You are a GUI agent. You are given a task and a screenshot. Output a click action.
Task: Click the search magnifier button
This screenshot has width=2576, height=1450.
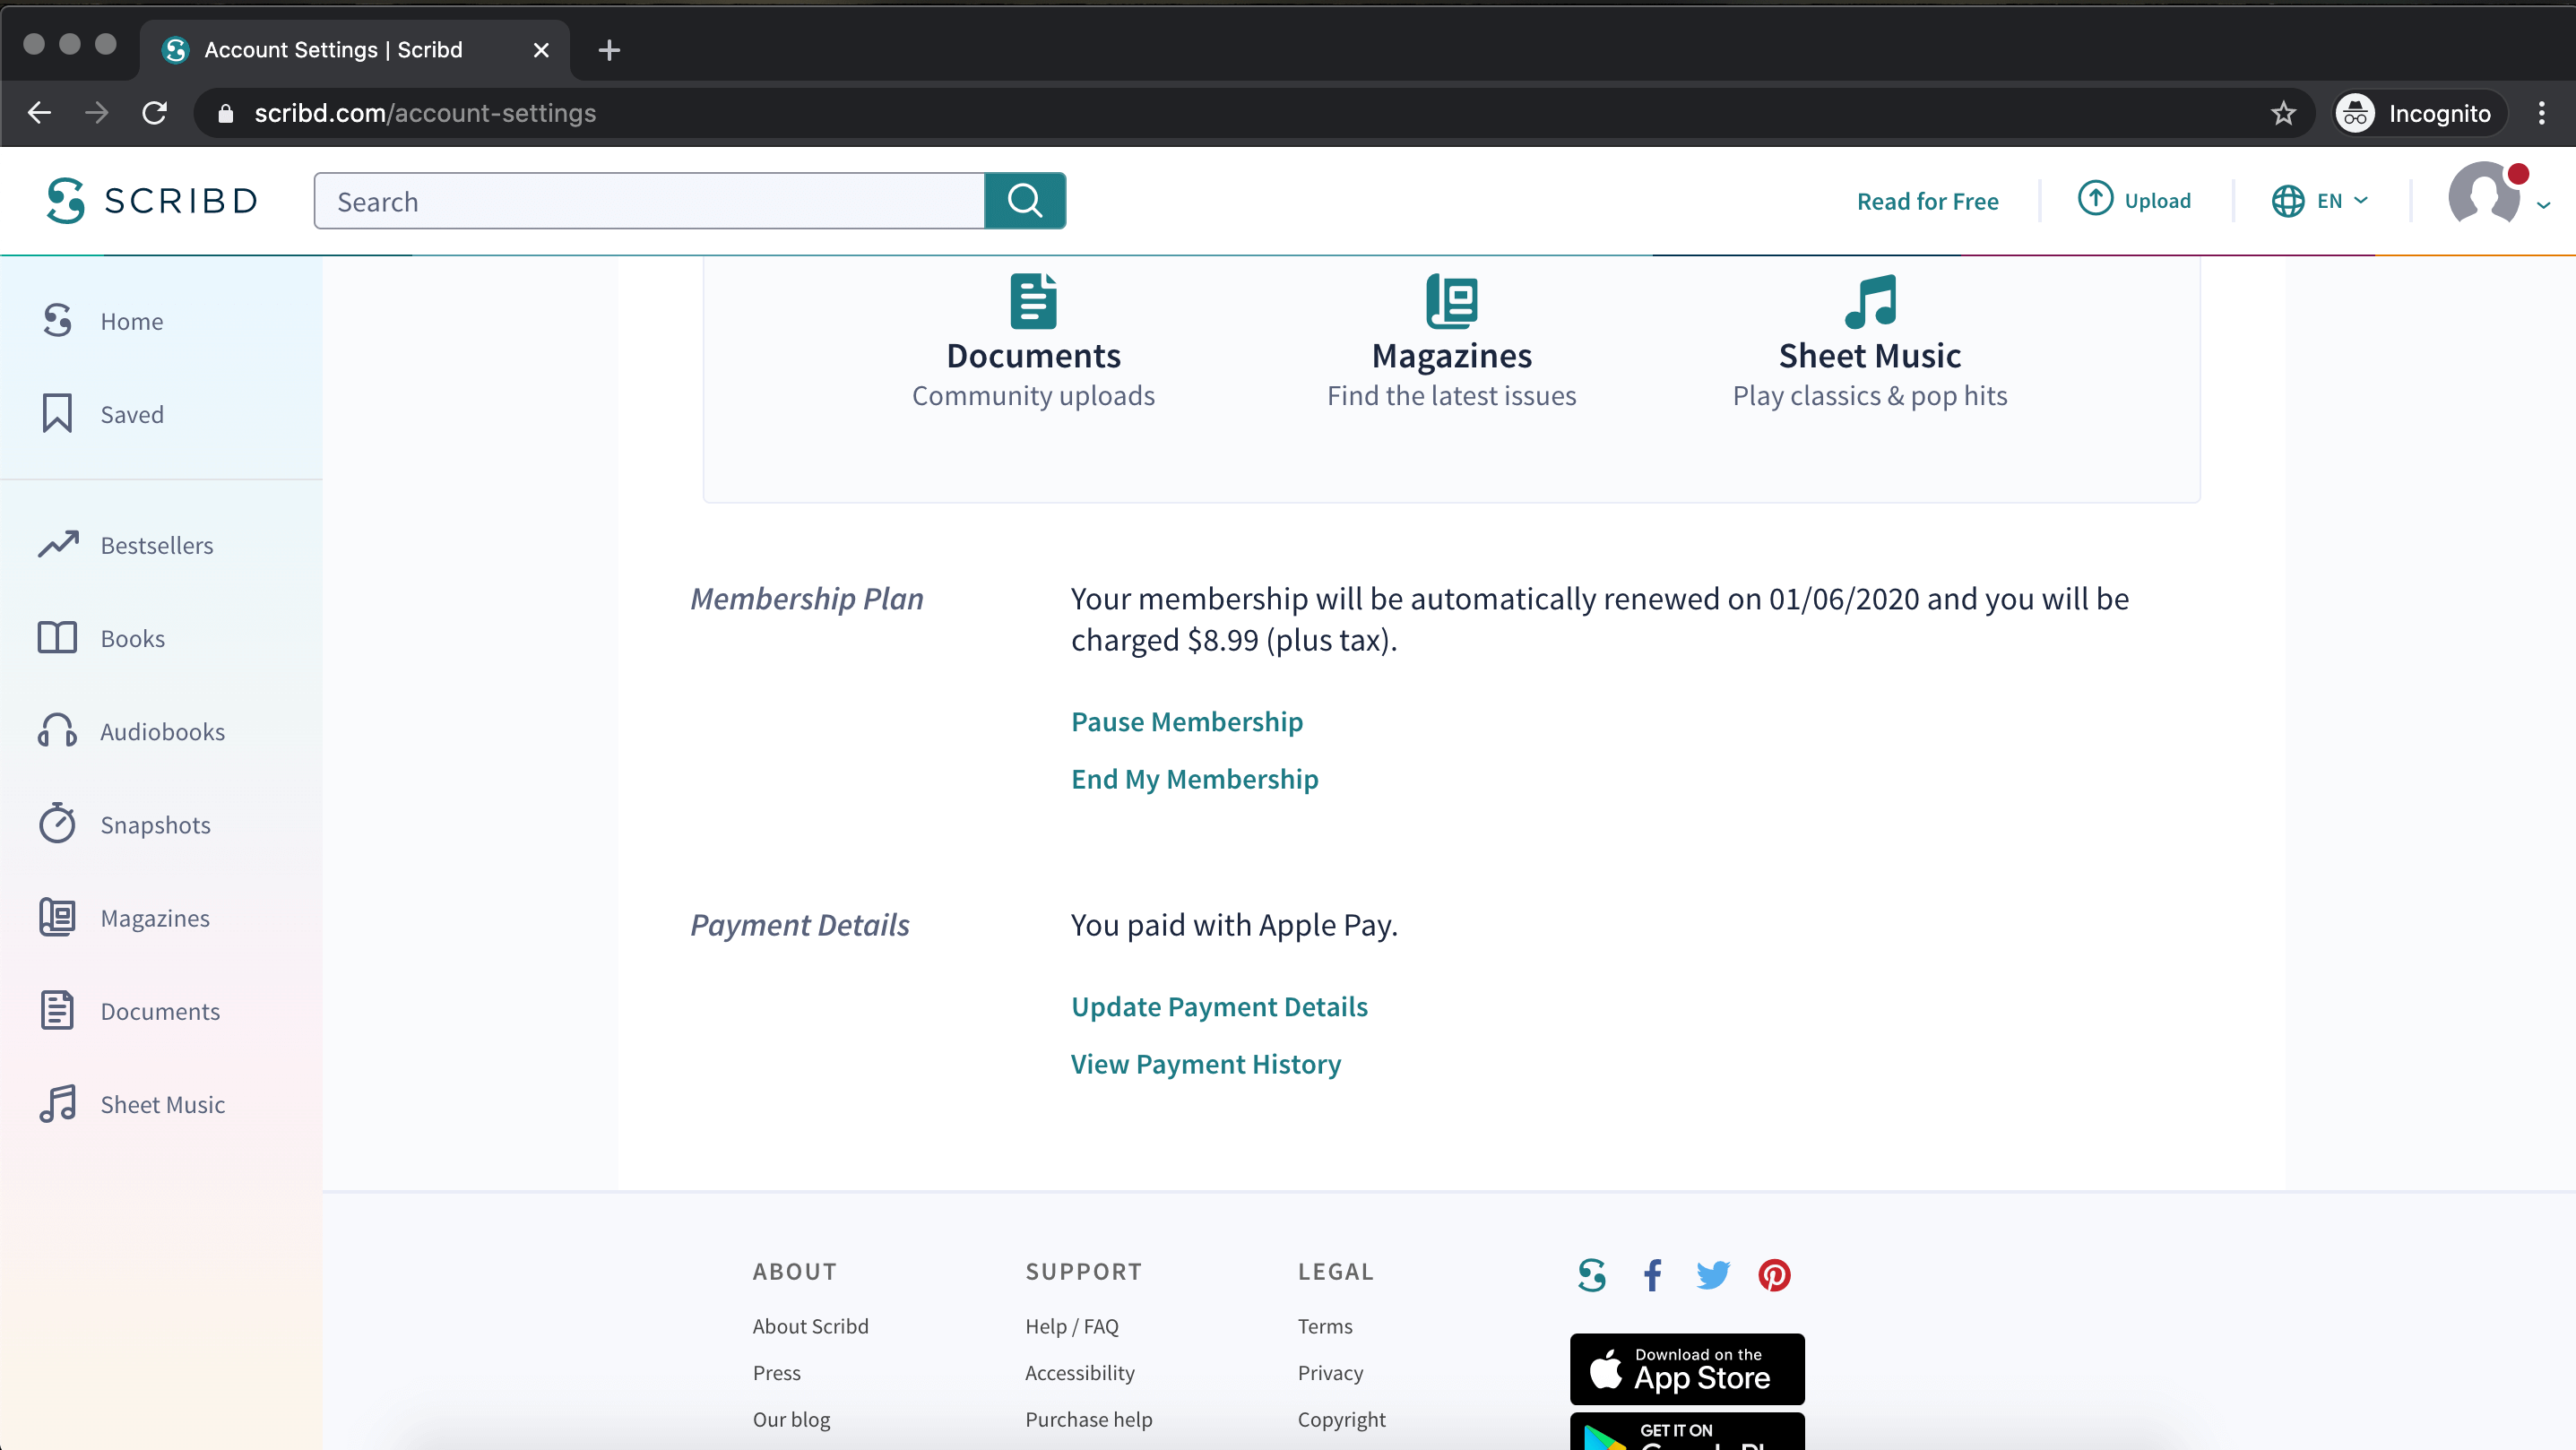pyautogui.click(x=1024, y=201)
